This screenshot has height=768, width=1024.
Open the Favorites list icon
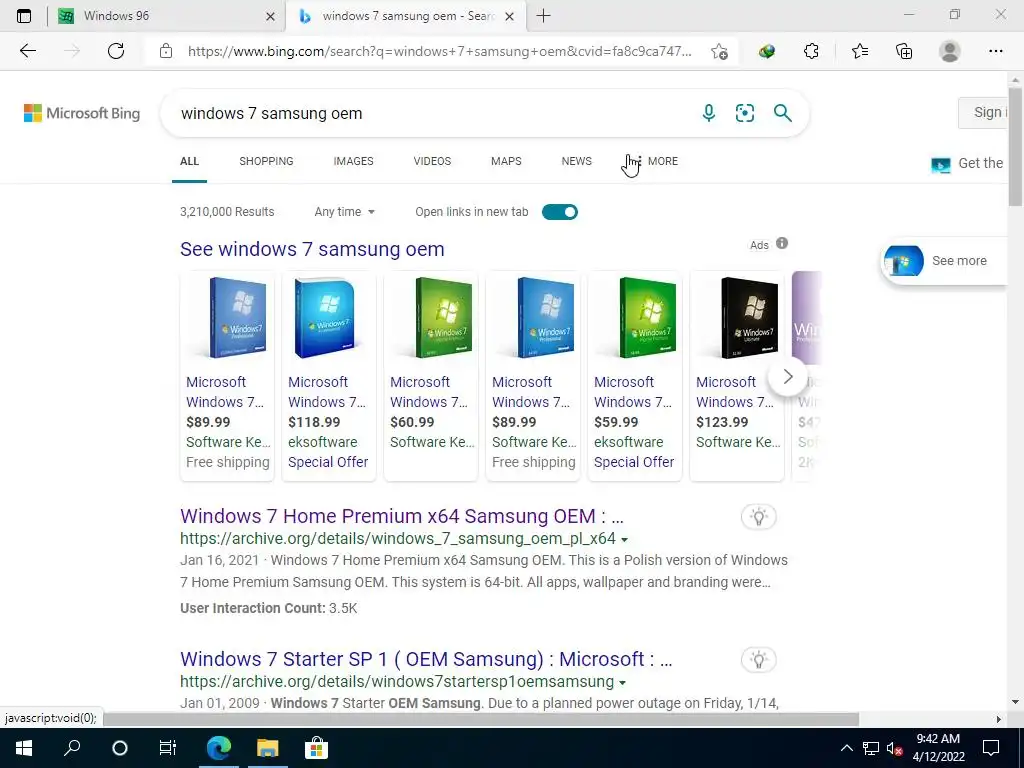(x=860, y=51)
